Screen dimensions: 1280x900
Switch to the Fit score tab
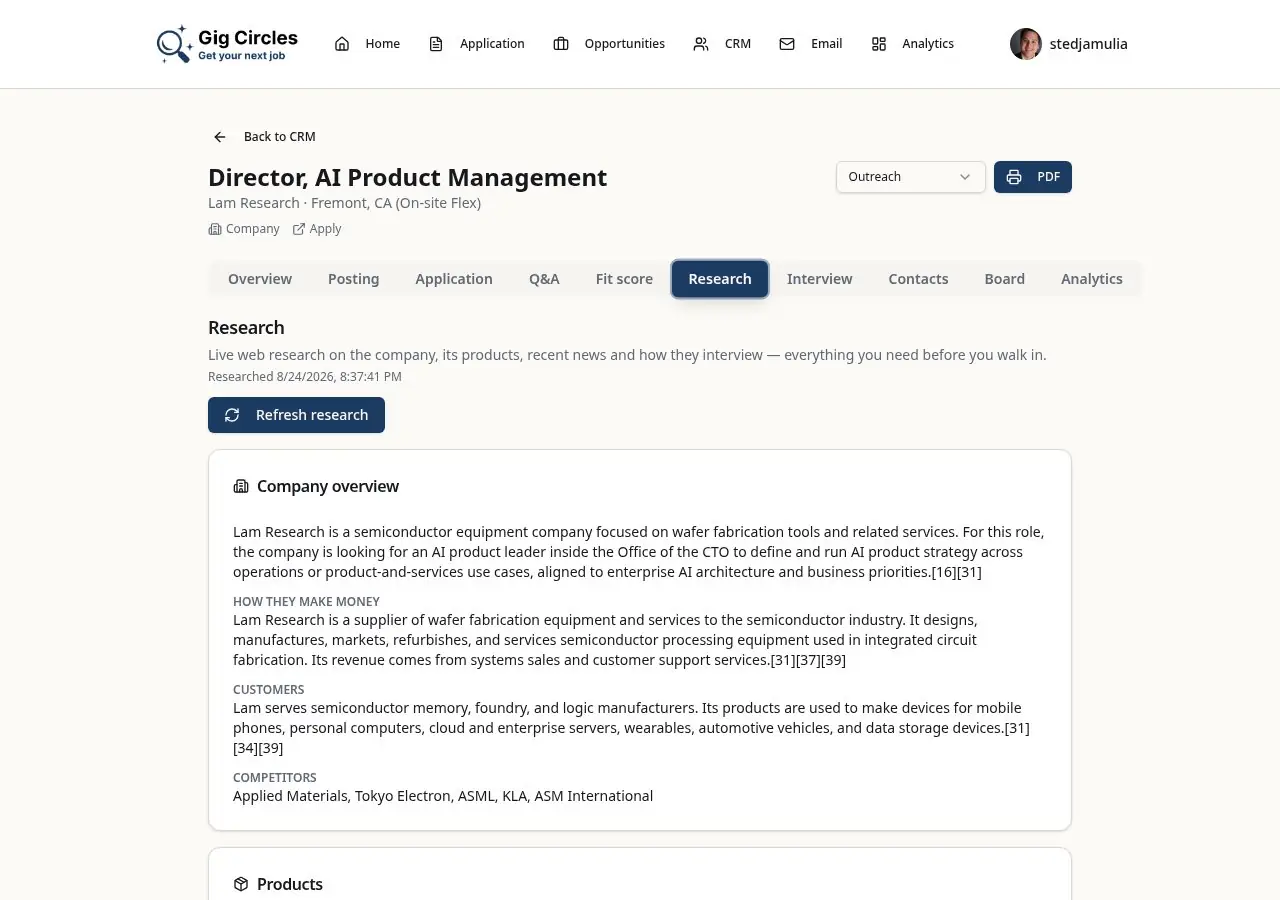point(624,279)
